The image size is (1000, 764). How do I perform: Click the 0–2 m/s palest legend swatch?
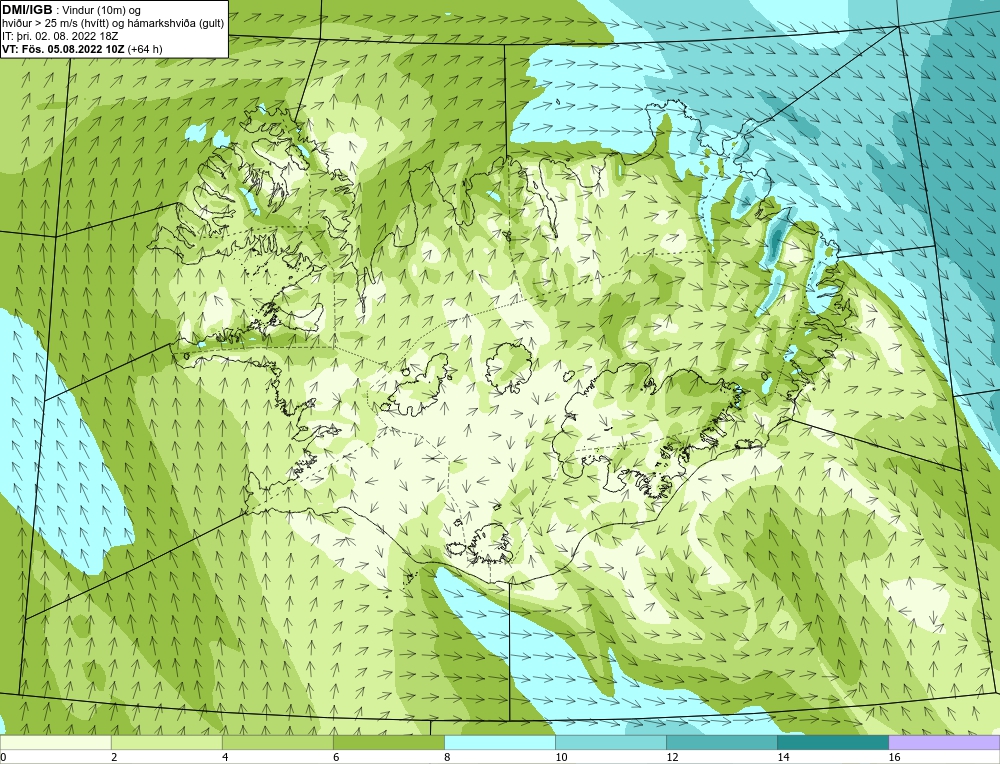click(55, 742)
